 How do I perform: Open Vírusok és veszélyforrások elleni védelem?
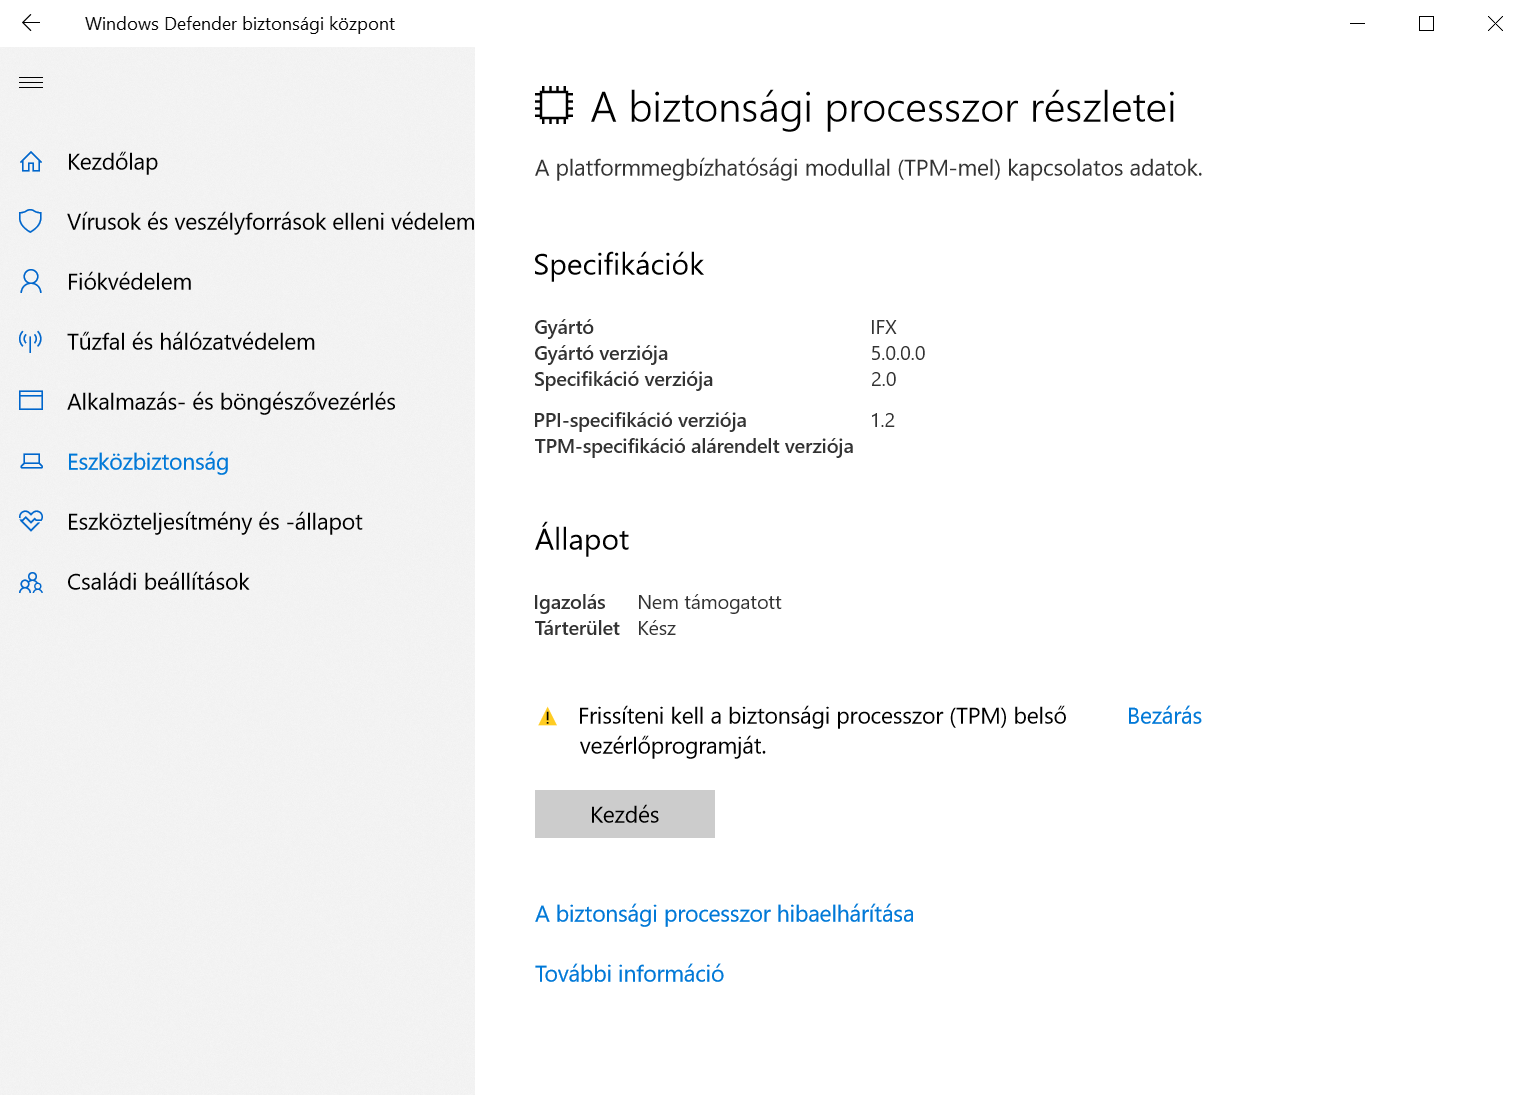click(270, 222)
